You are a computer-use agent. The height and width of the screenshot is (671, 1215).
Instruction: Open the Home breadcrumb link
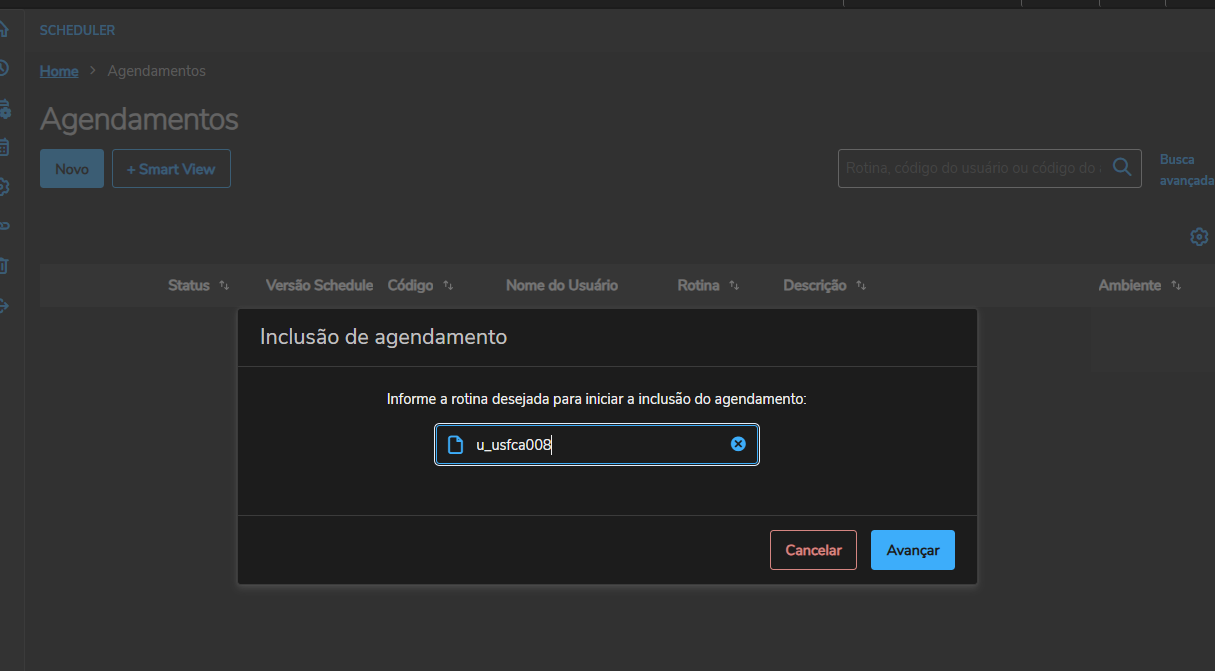point(59,71)
